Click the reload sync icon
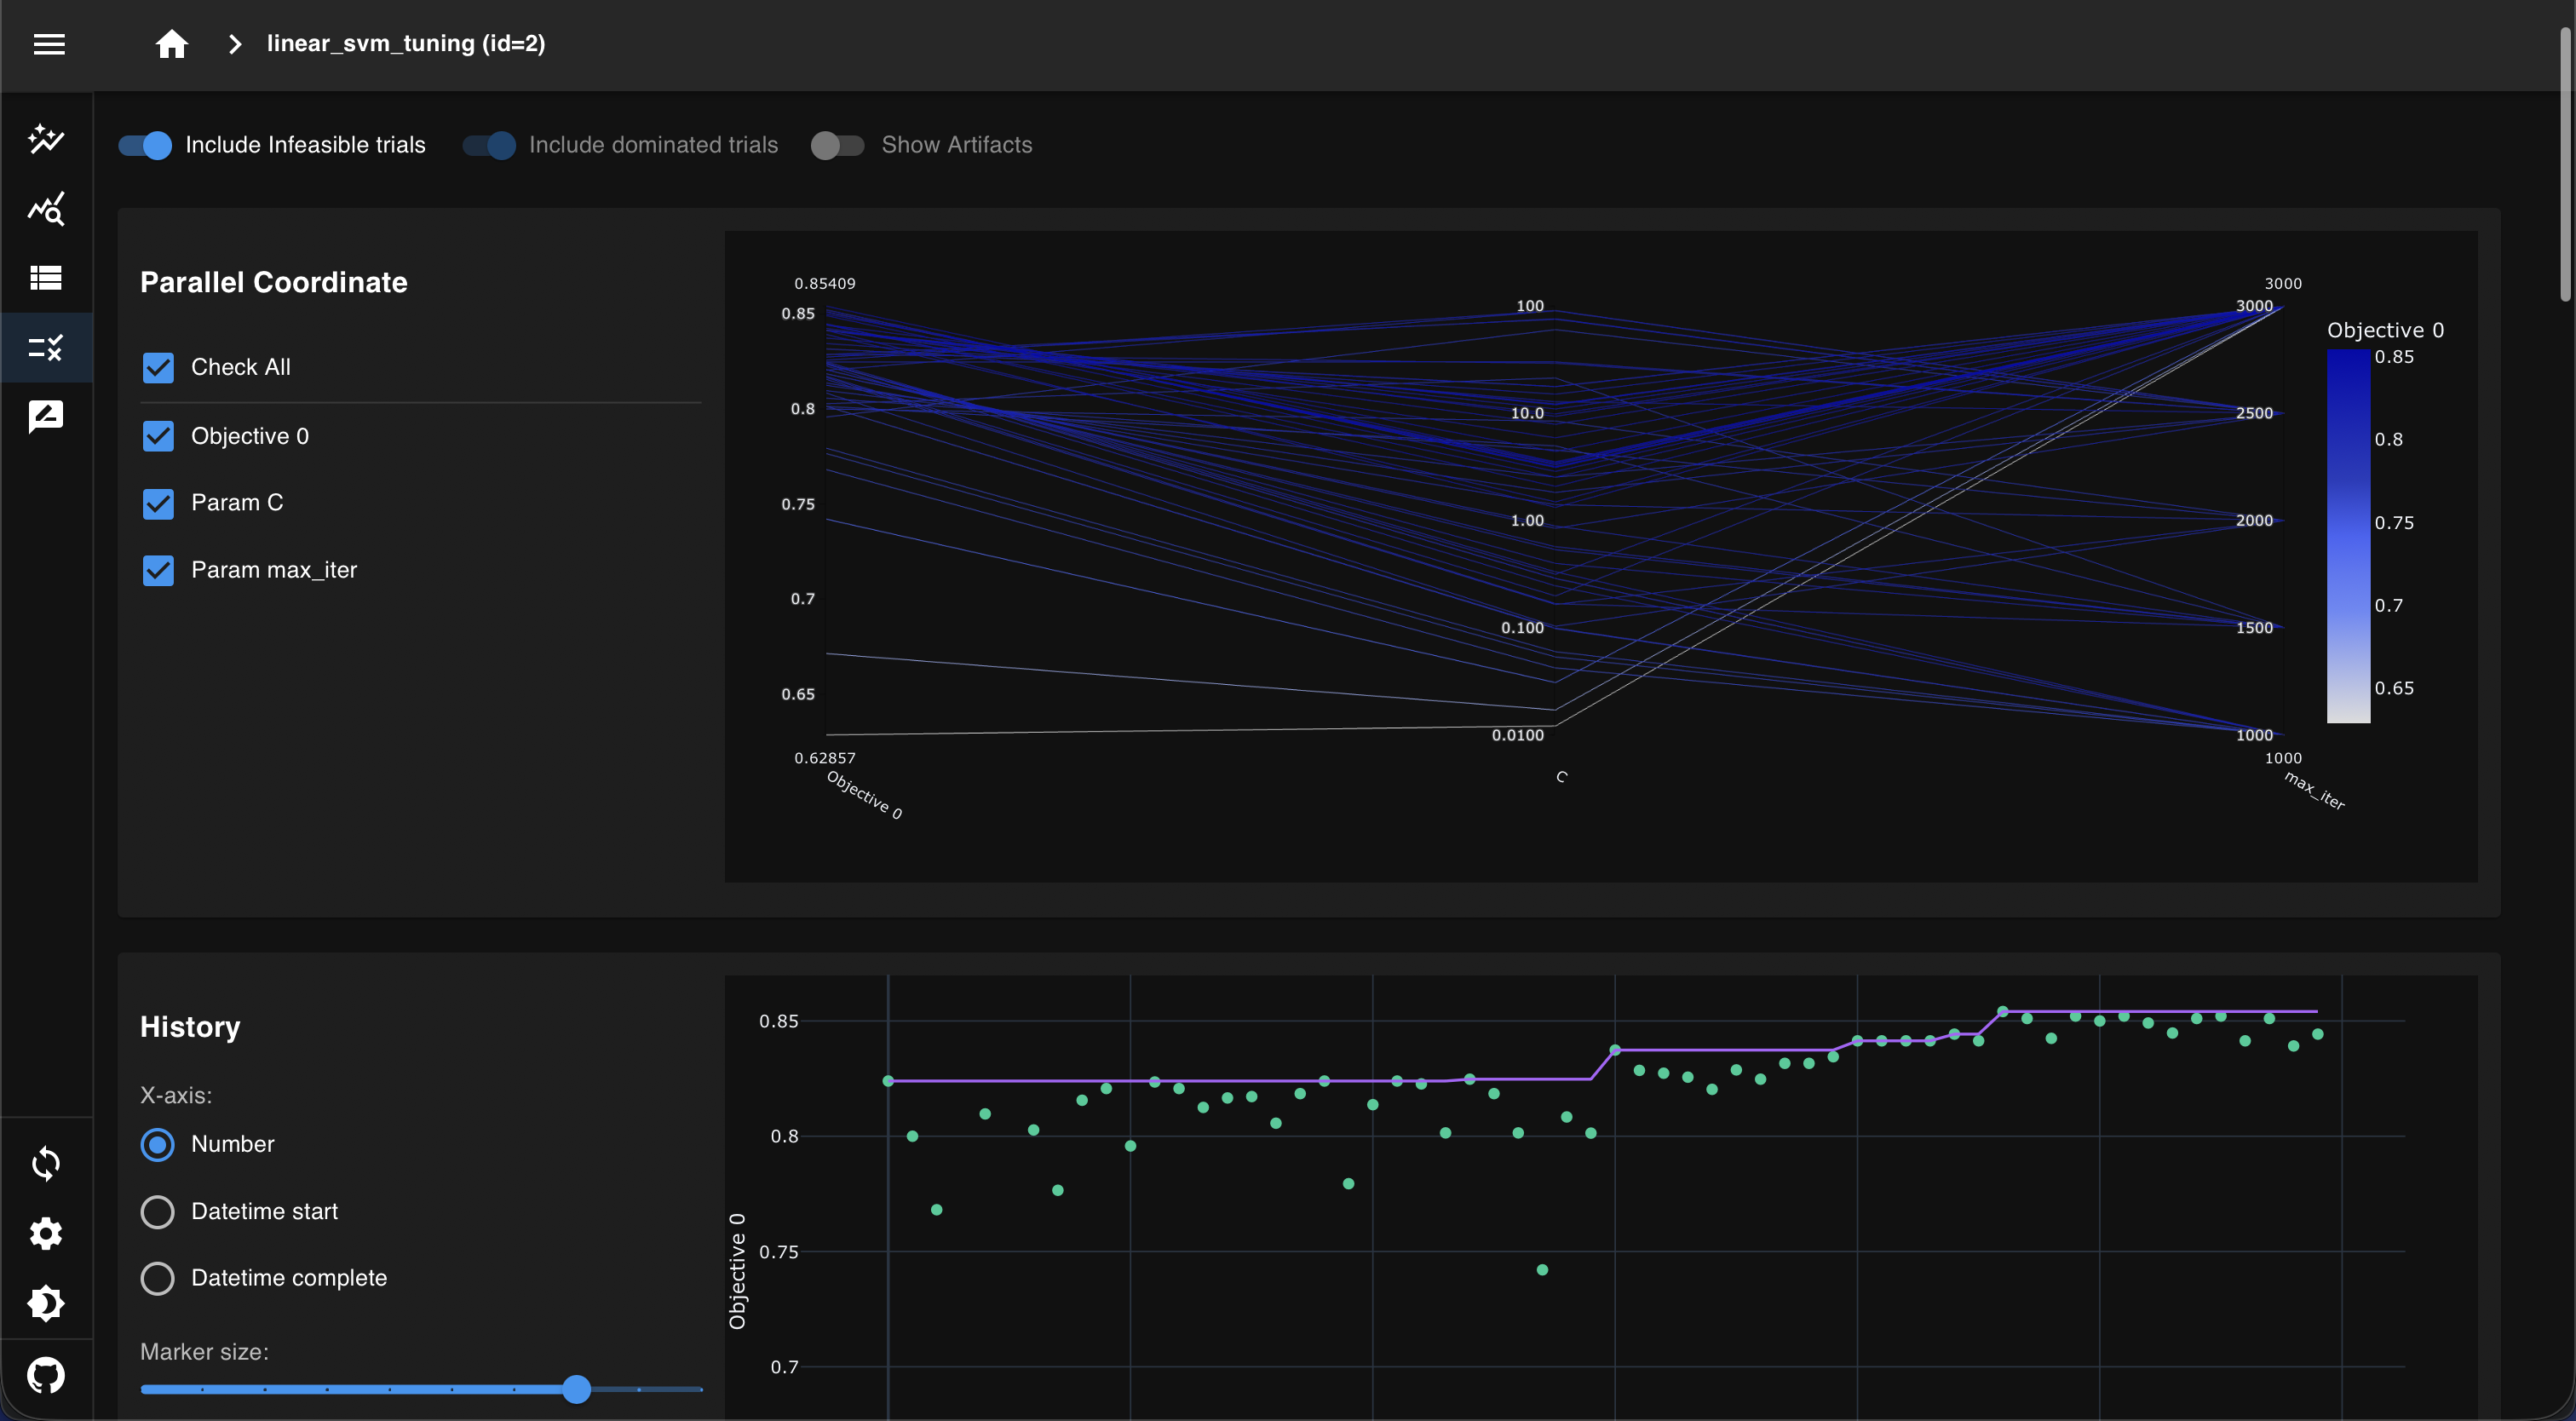Screen dimensions: 2576x1421 pos(46,1163)
